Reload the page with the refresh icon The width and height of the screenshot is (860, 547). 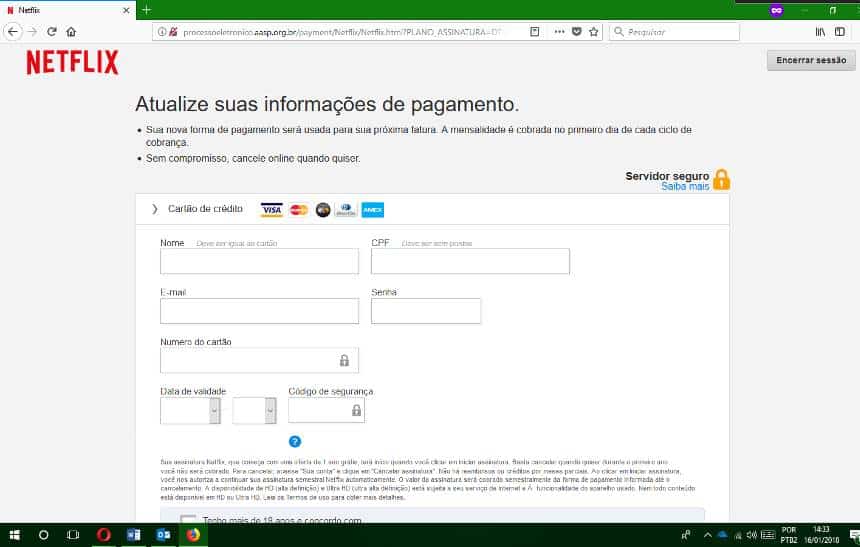pos(52,32)
